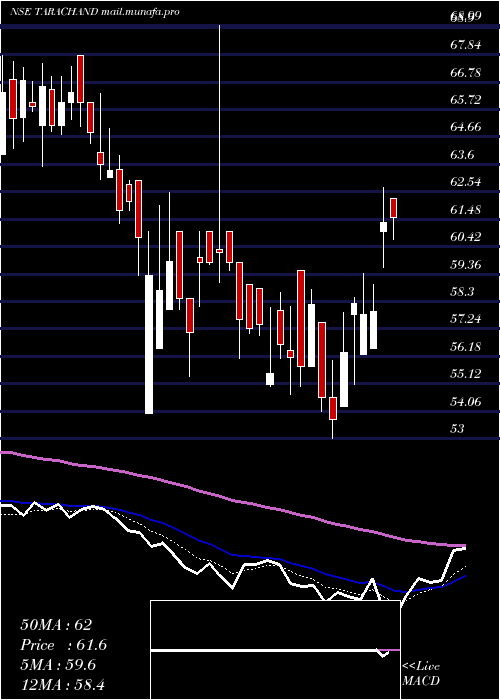Screen dimensions: 500x700
Task: Select the 54.06 price axis label
Action: coord(466,401)
